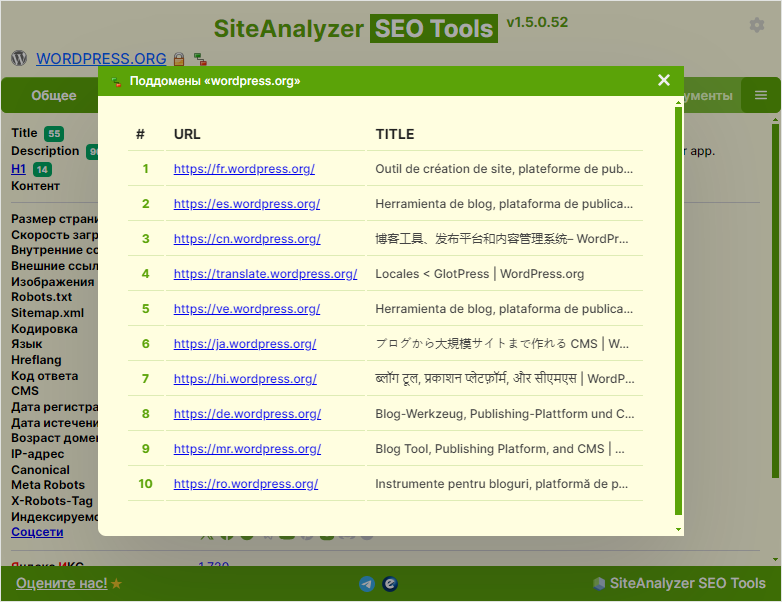Open the WORDPRESS.ORG site link
This screenshot has height=602, width=782.
(x=101, y=59)
